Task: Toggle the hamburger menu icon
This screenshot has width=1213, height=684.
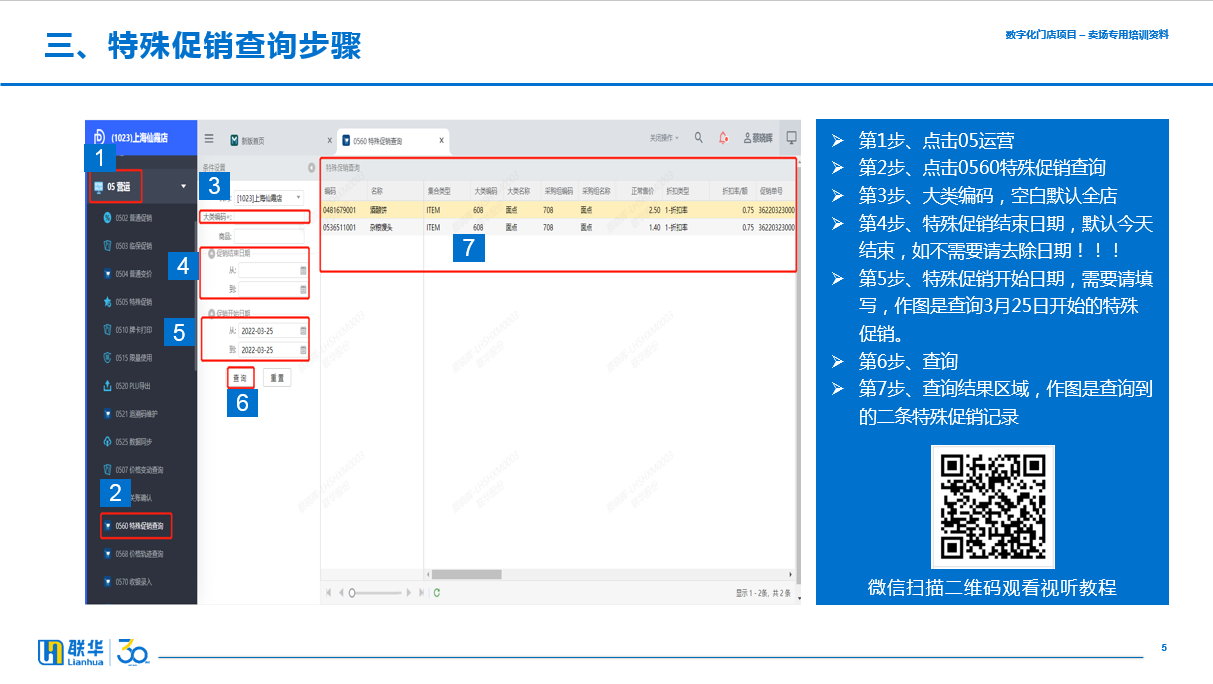Action: (209, 138)
